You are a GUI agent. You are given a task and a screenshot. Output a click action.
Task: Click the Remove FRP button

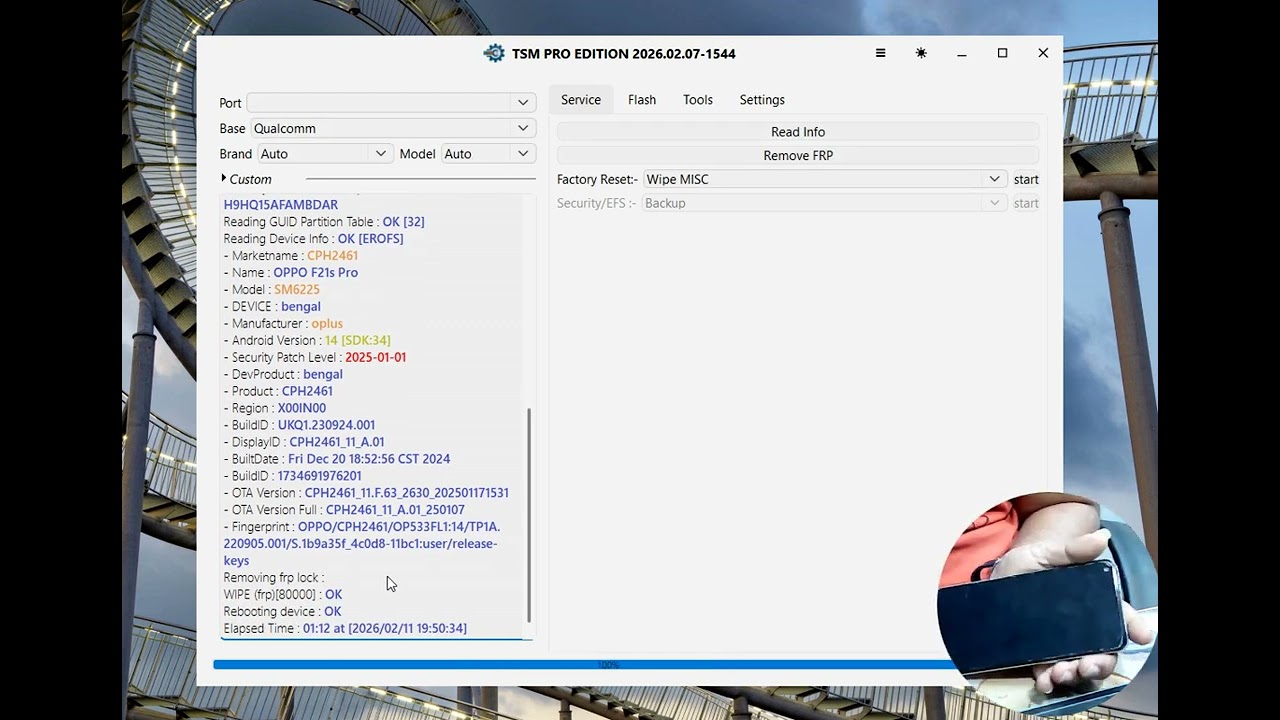point(798,156)
